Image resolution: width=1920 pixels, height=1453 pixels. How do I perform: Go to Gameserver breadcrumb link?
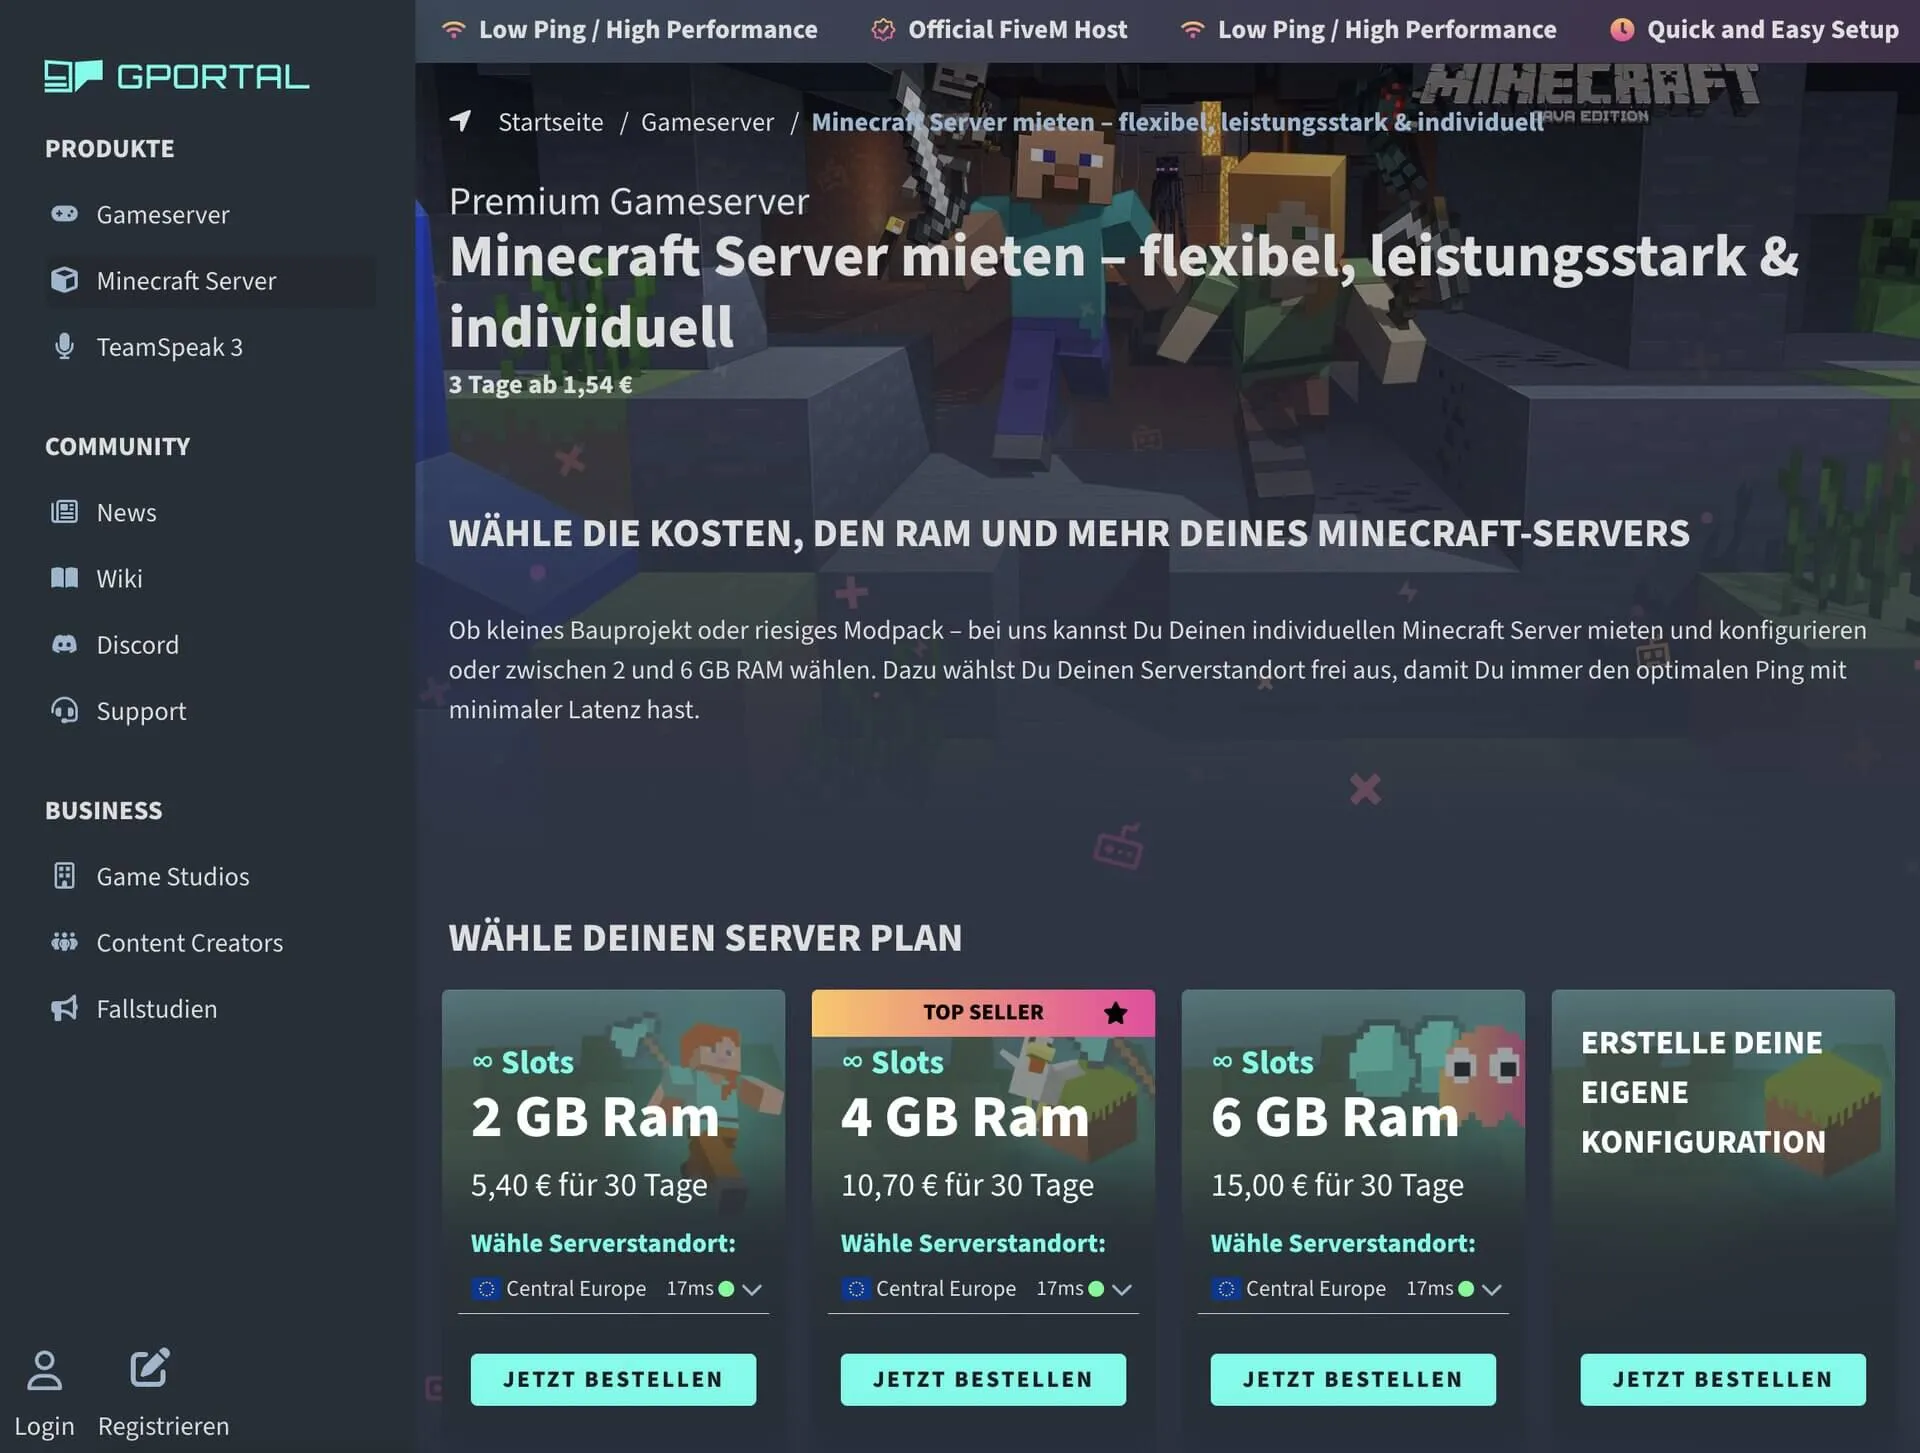coord(707,122)
